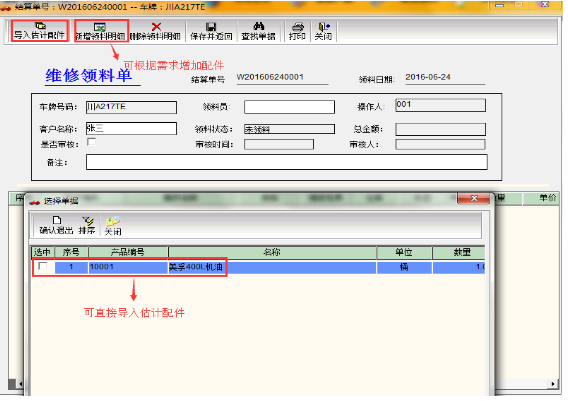This screenshot has height=401, width=568.
Task: Click the 名称 column header in the dialog
Action: pyautogui.click(x=272, y=252)
